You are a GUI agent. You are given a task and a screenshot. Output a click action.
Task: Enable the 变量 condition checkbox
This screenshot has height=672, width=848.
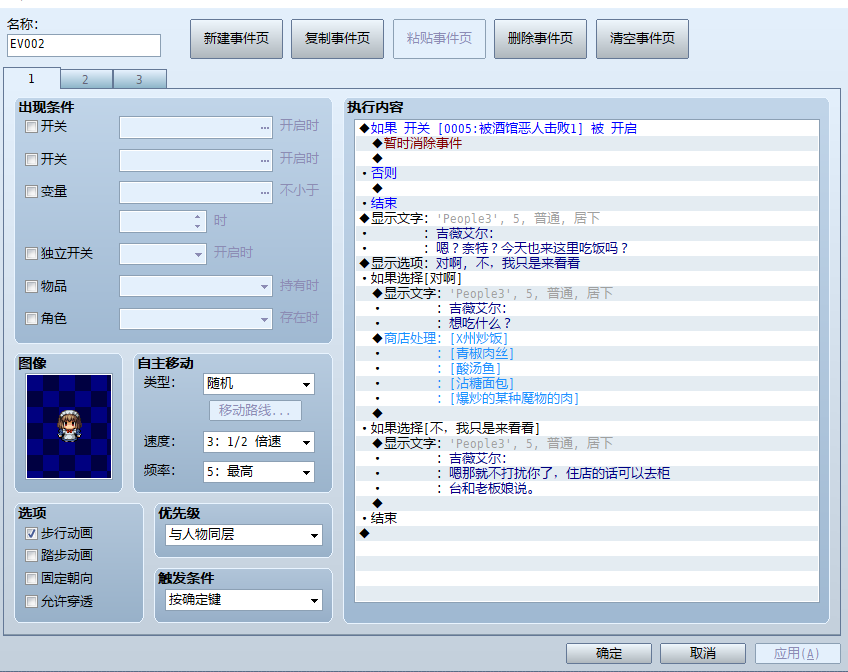pos(31,191)
